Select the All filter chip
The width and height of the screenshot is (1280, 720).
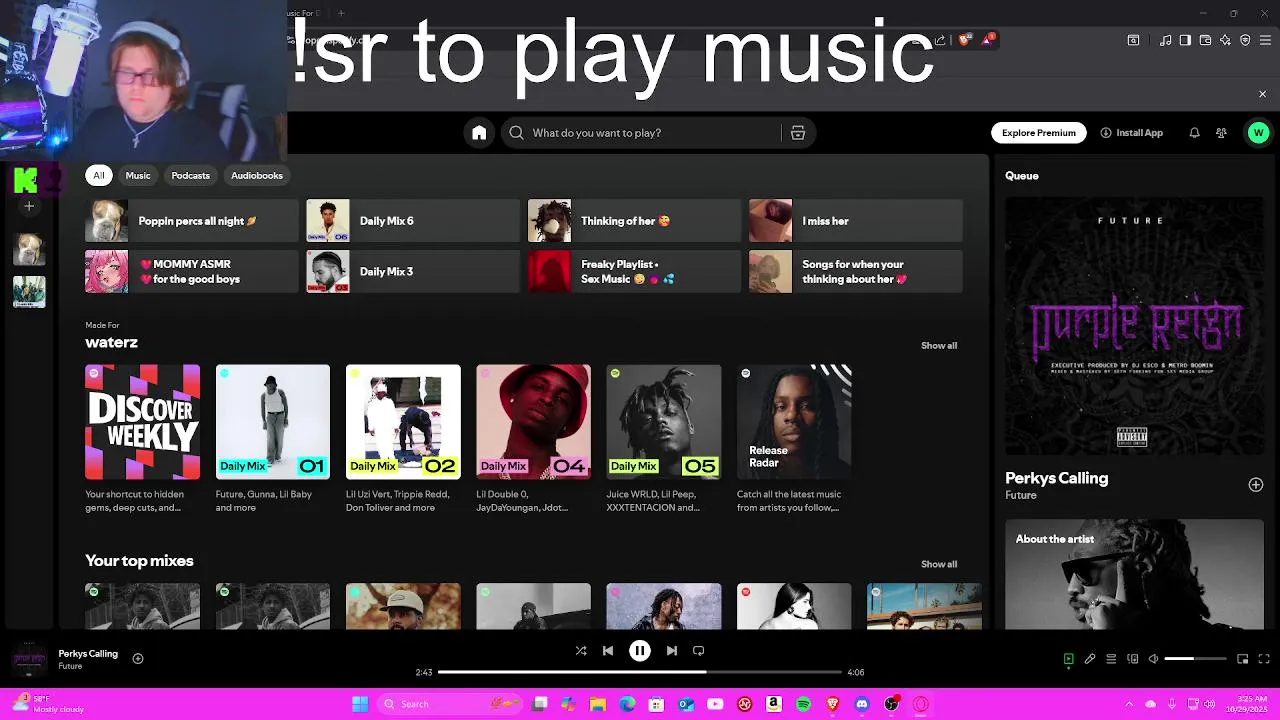click(99, 175)
